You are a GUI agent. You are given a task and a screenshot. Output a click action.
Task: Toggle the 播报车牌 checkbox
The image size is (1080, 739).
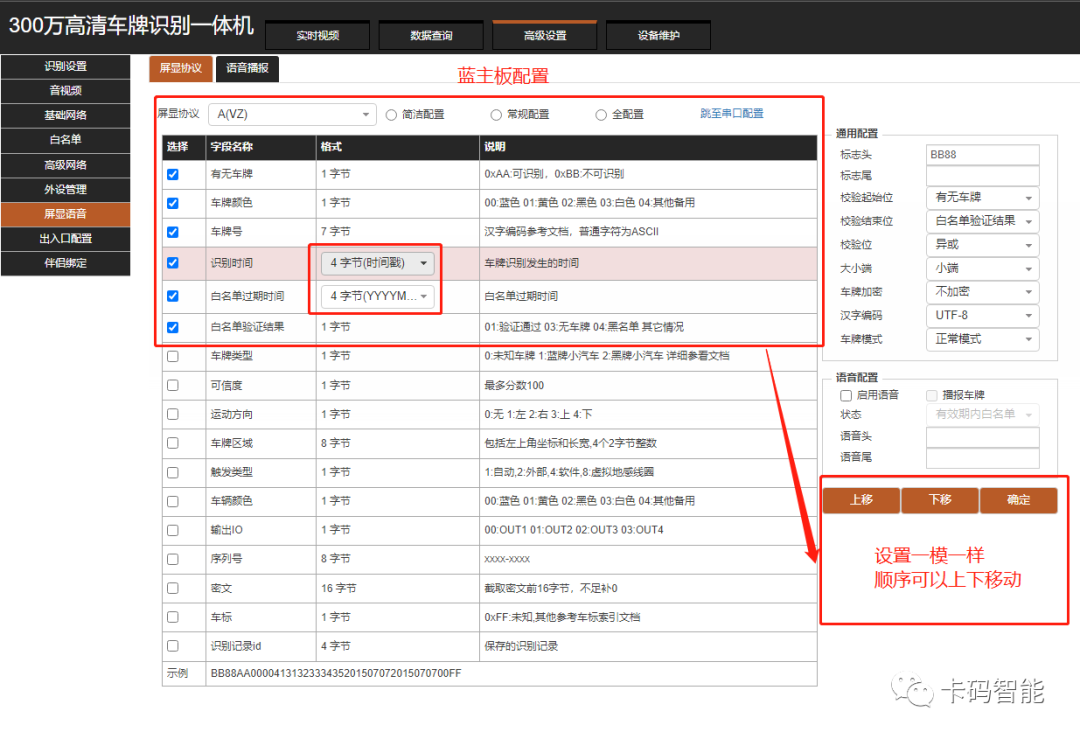click(x=932, y=395)
